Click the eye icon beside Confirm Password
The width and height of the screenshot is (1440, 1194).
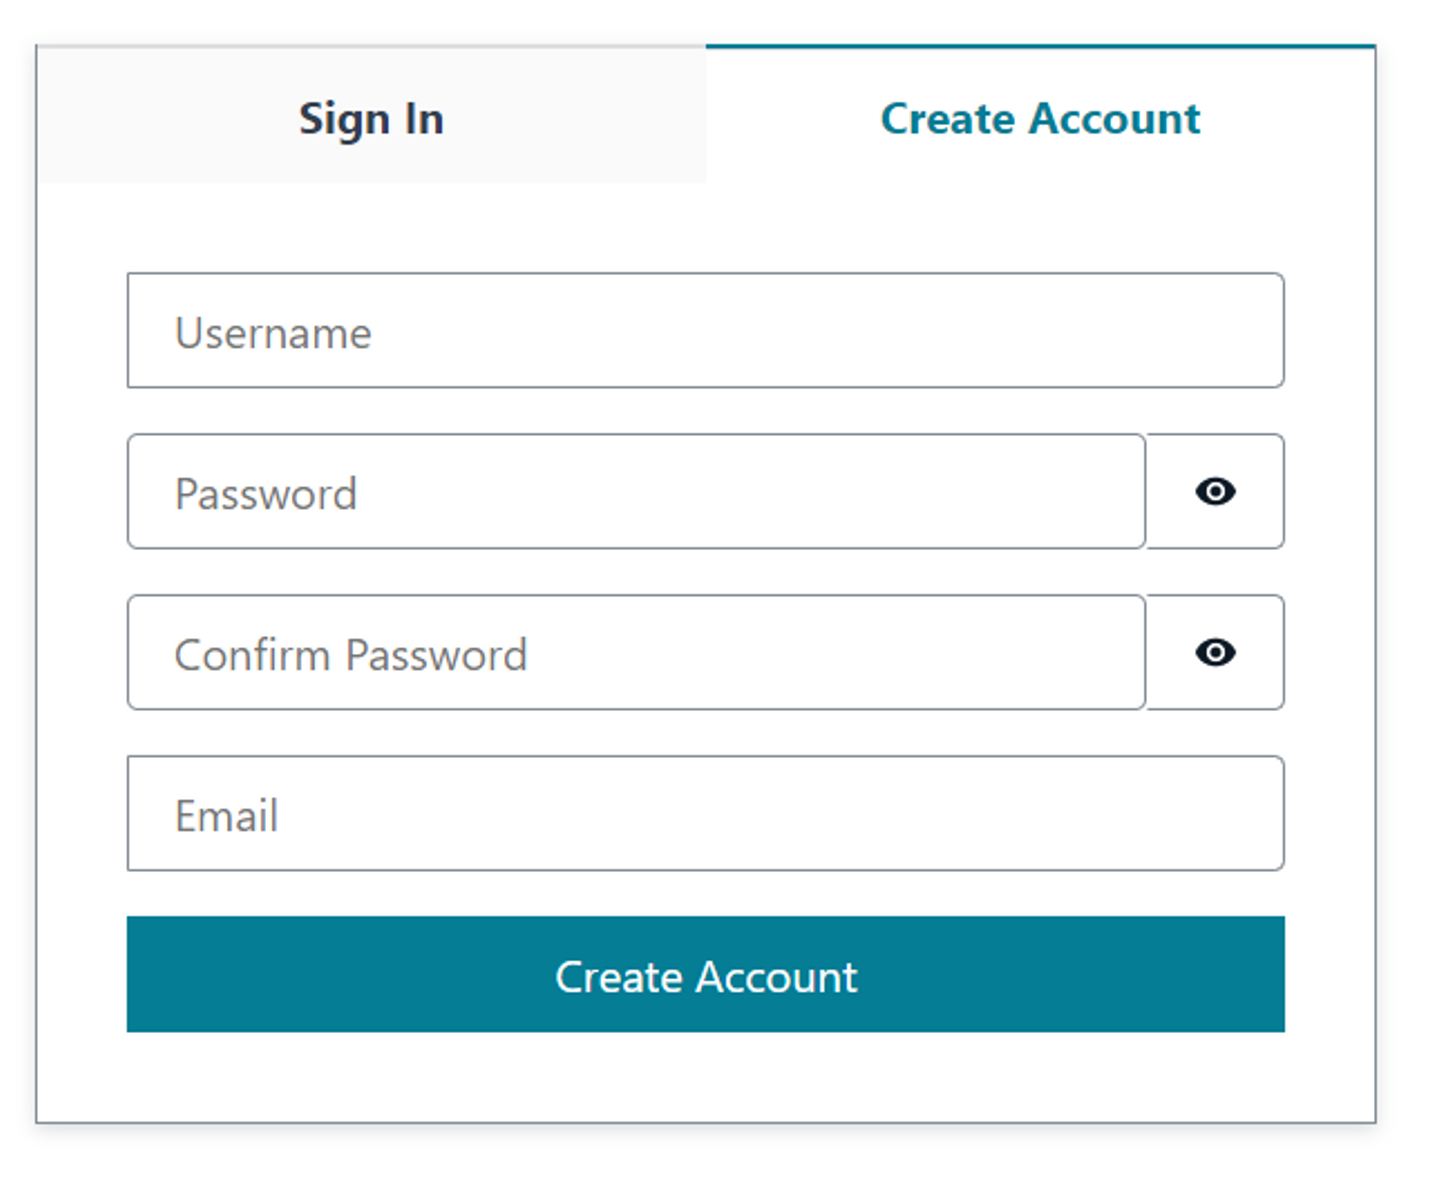pos(1215,652)
